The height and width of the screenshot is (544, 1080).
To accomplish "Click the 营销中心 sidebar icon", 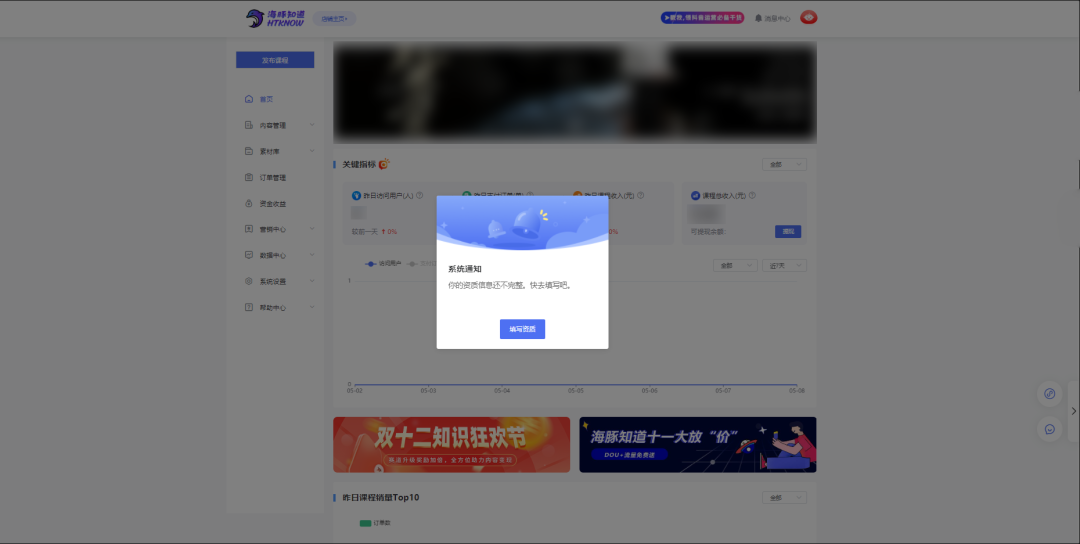I will point(249,229).
